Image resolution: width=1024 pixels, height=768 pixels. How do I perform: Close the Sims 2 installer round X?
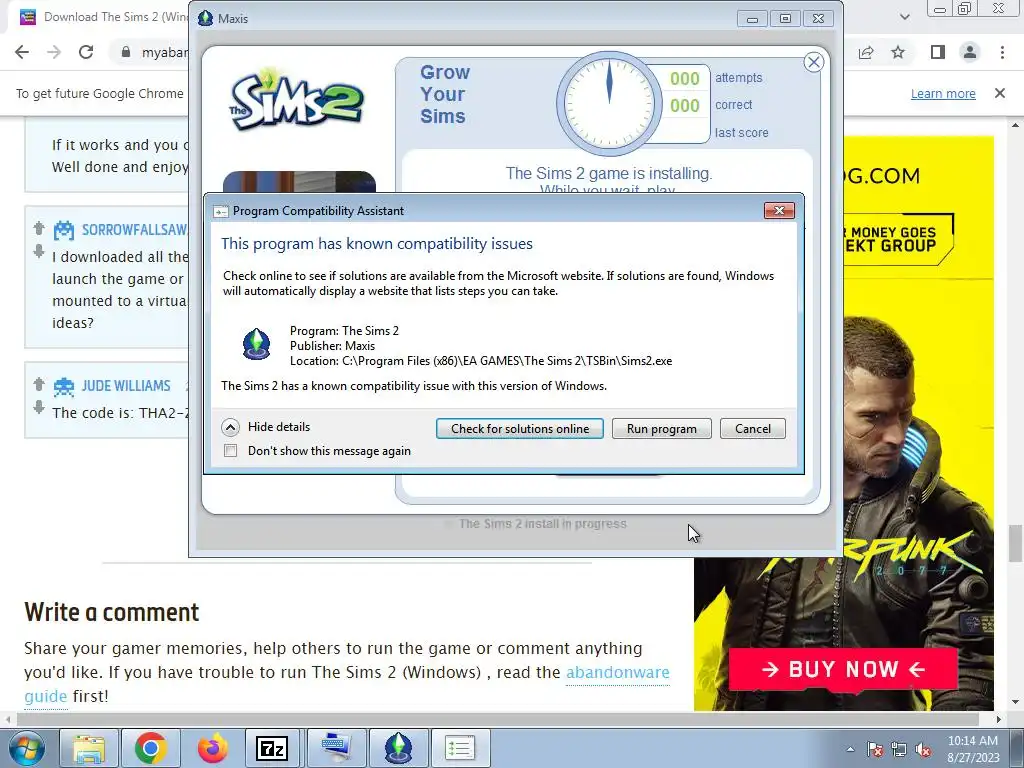(x=813, y=63)
